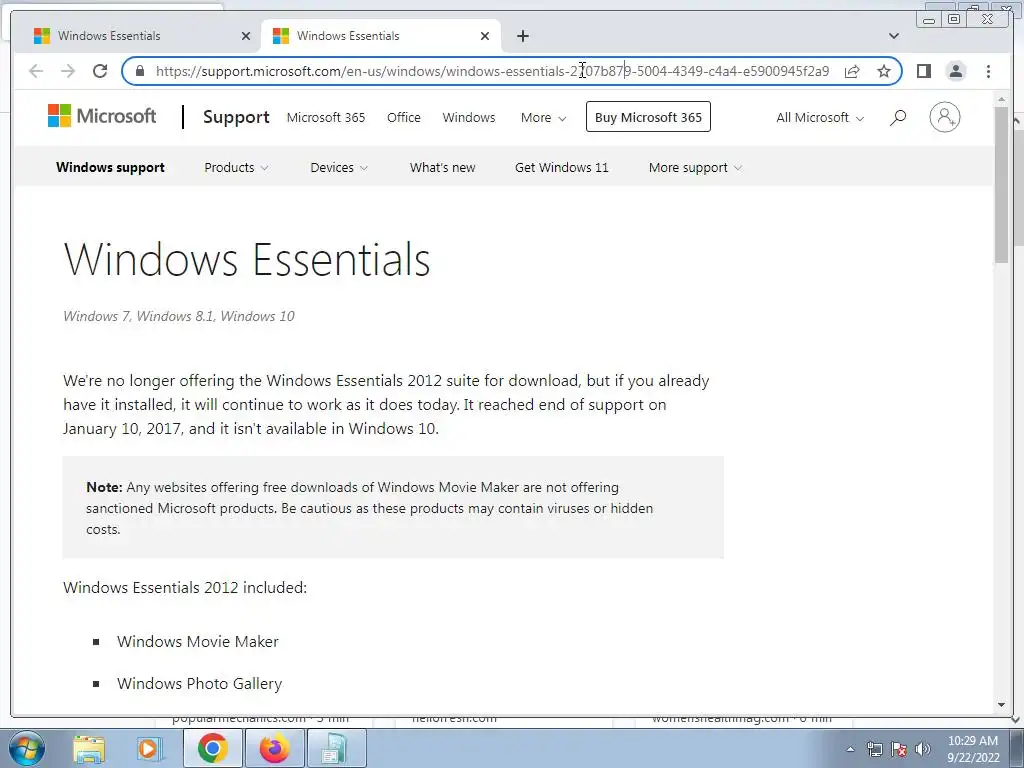1024x768 pixels.
Task: Open the What's new link
Action: pos(442,167)
